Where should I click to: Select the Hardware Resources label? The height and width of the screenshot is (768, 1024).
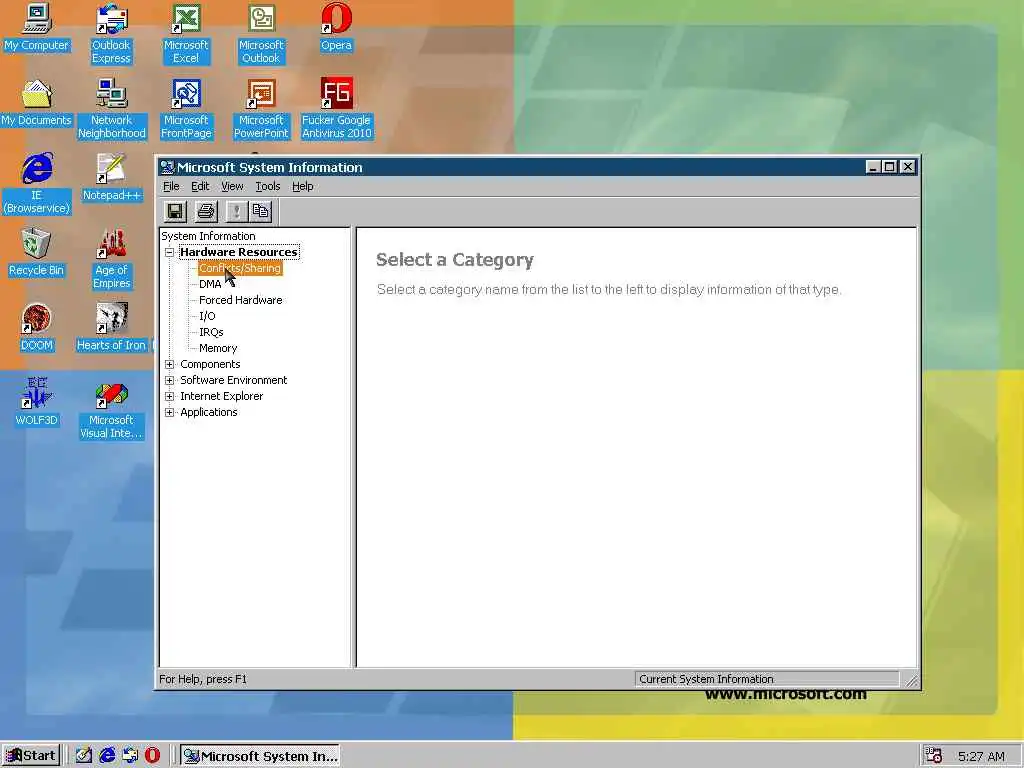[x=239, y=252]
